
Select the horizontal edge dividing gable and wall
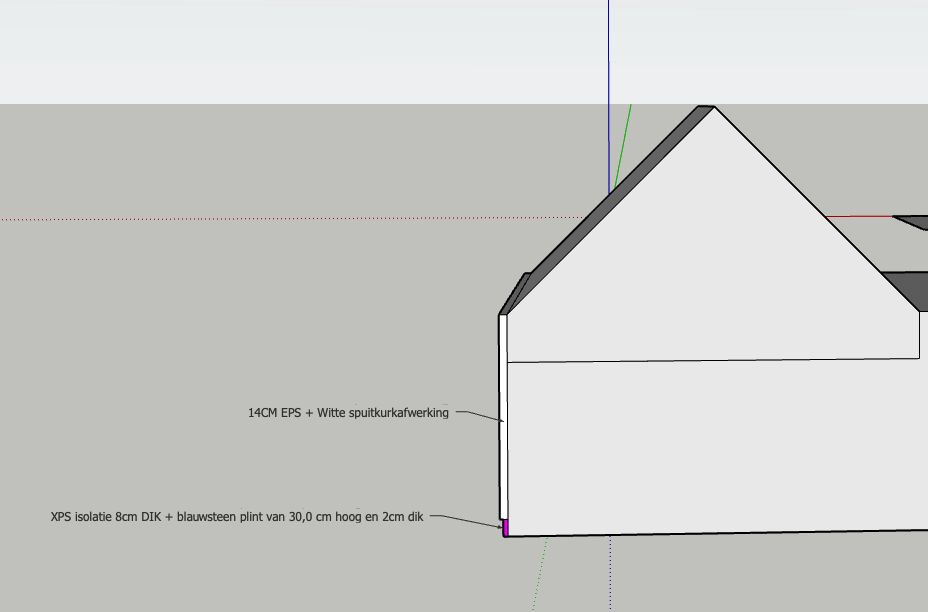713,360
